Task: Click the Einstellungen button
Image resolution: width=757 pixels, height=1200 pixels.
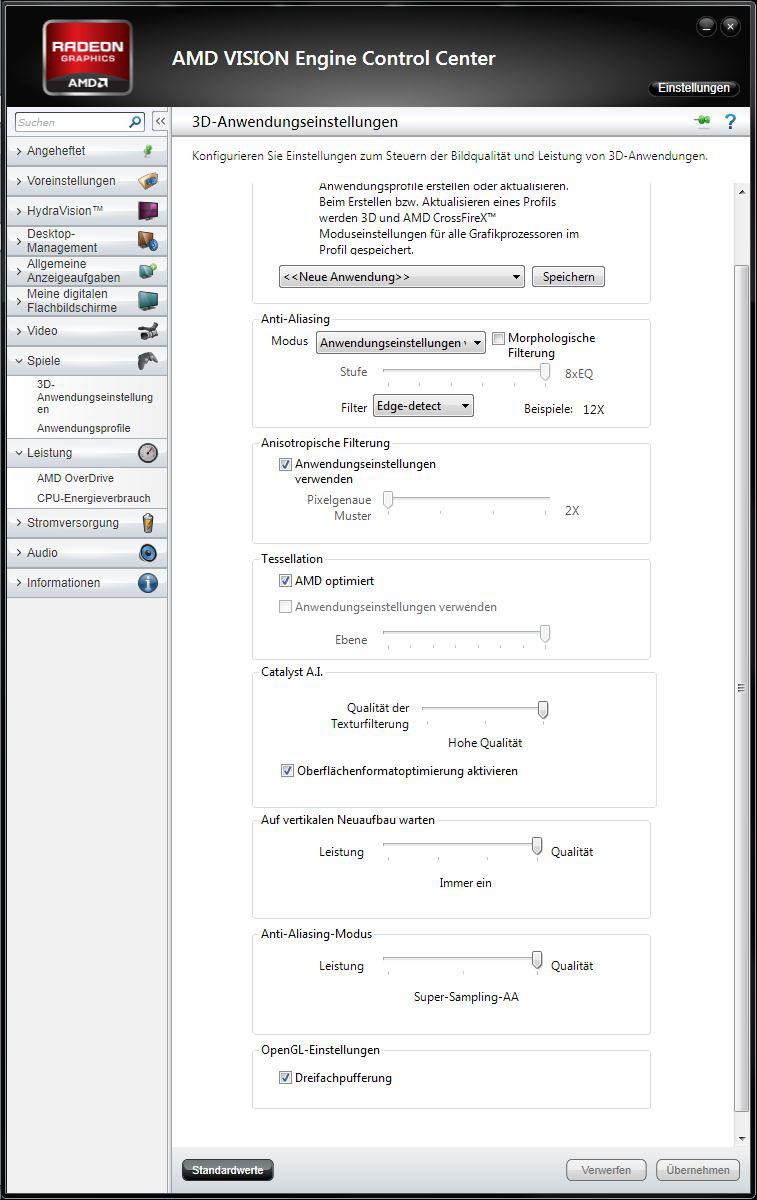Action: tap(694, 88)
